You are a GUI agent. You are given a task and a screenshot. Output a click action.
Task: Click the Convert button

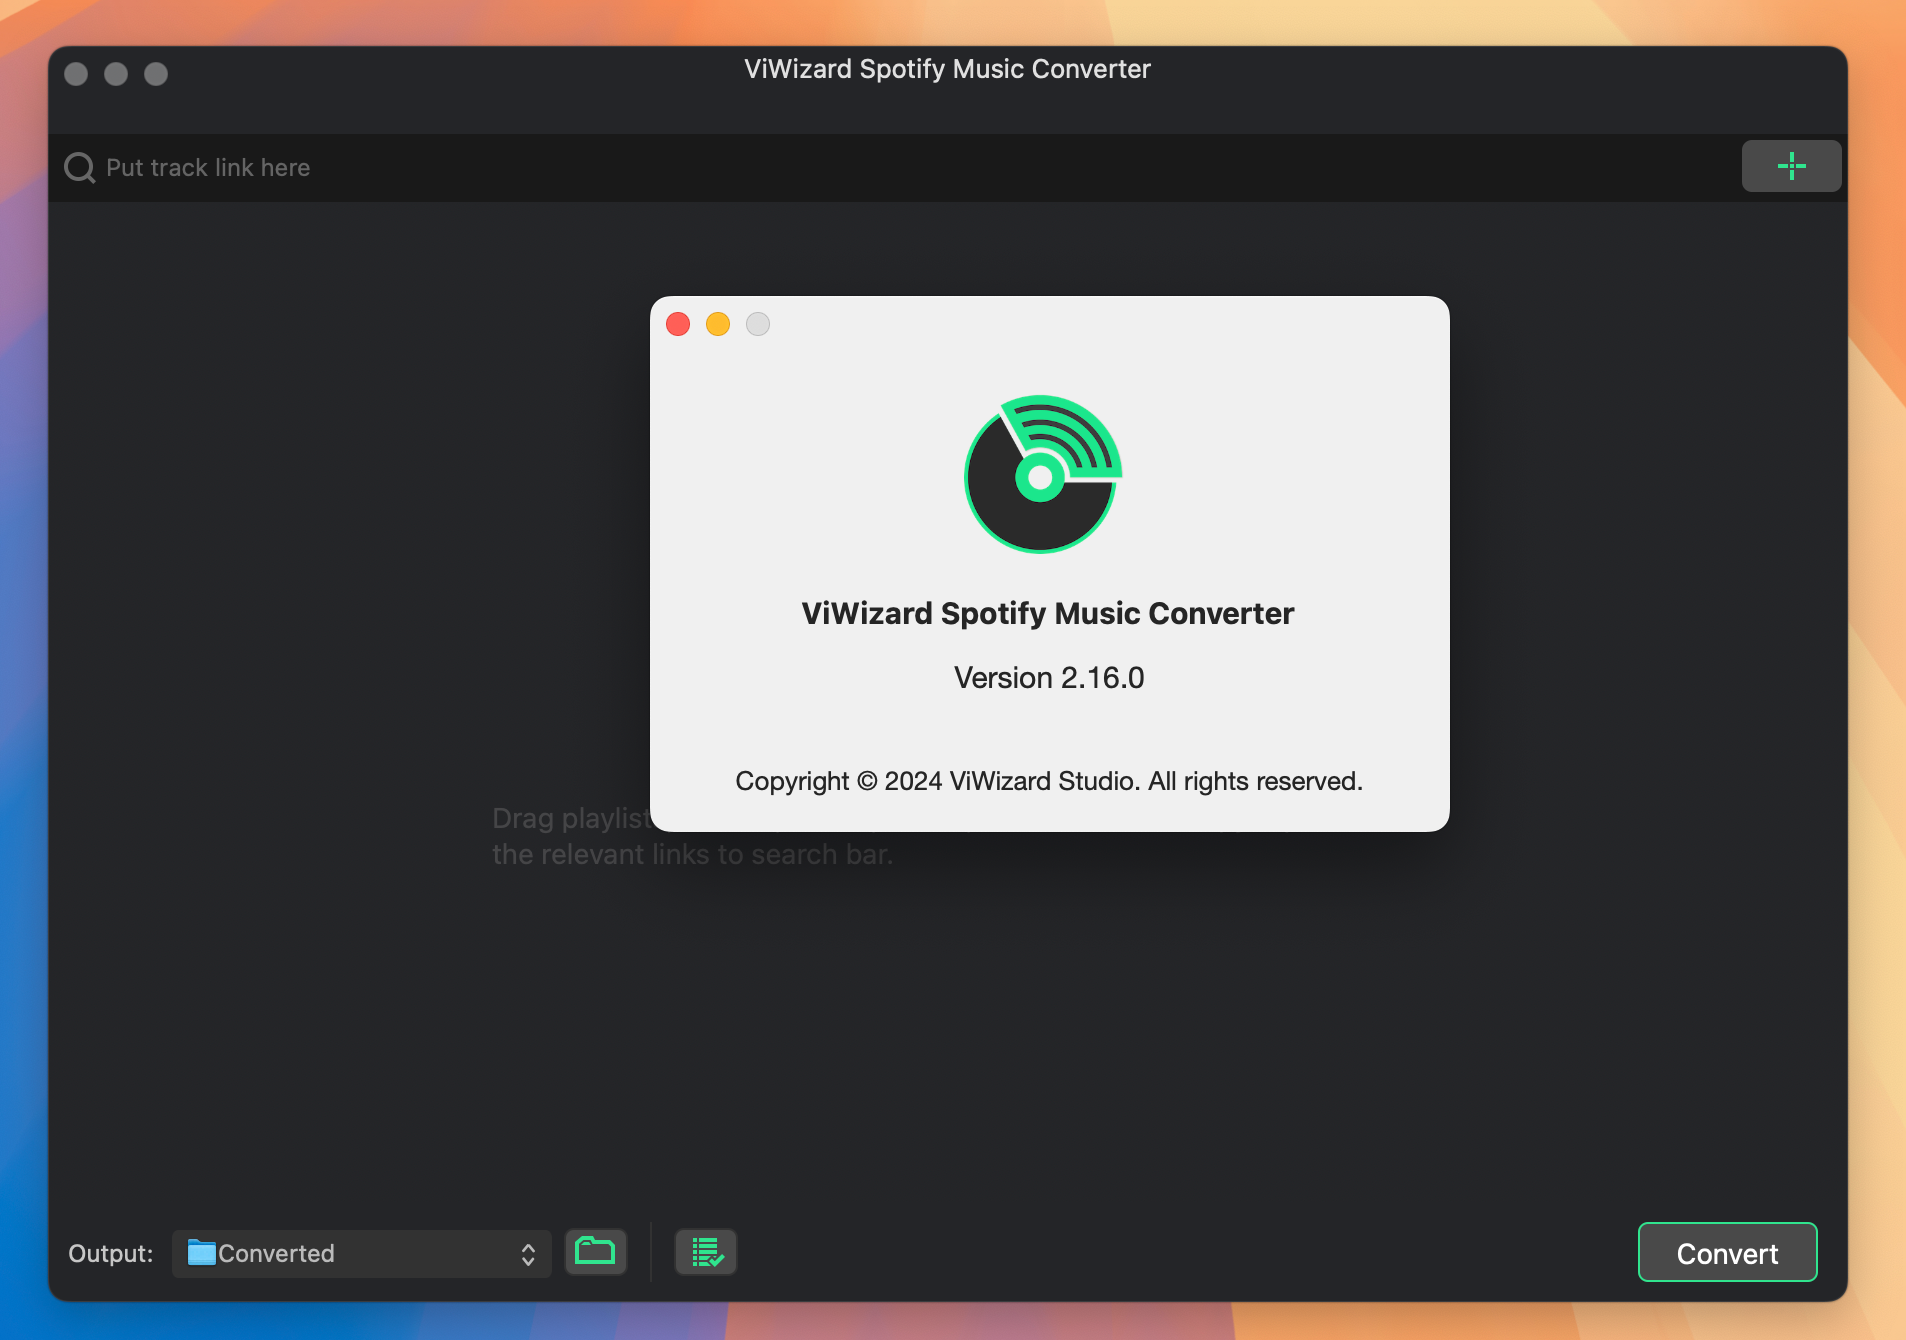1727,1252
